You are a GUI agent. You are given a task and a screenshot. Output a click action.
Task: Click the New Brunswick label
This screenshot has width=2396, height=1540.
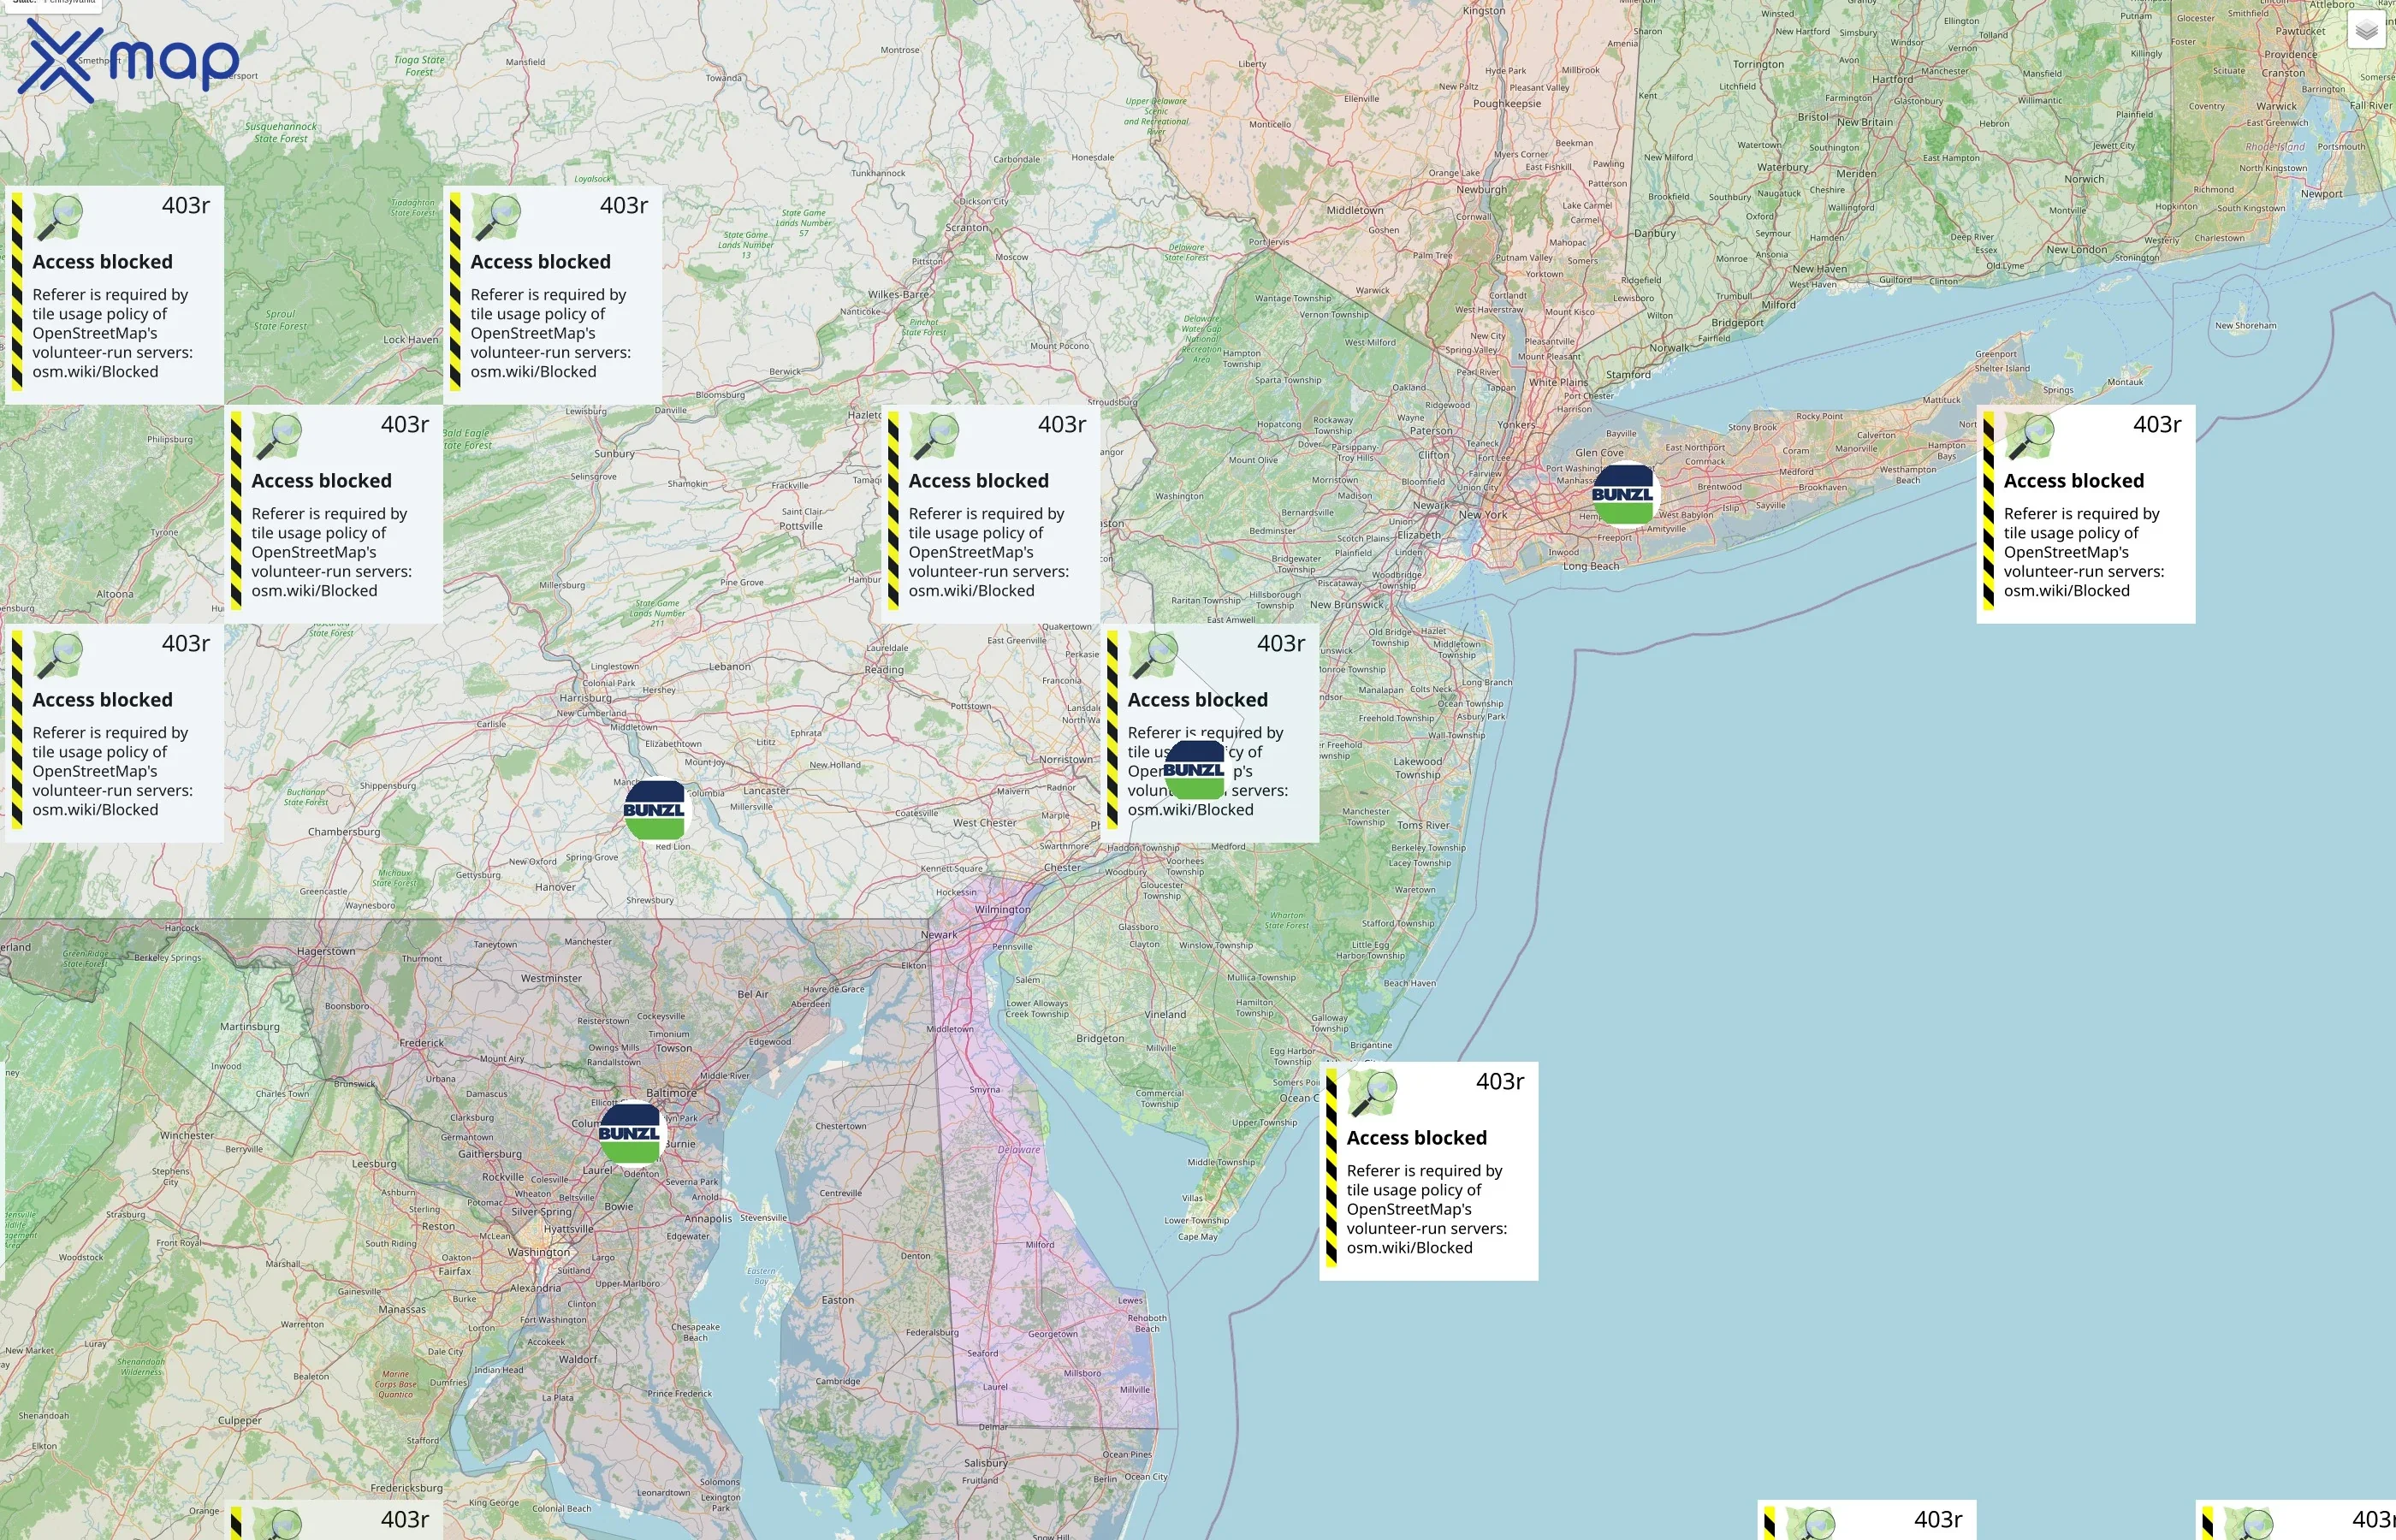click(1347, 604)
